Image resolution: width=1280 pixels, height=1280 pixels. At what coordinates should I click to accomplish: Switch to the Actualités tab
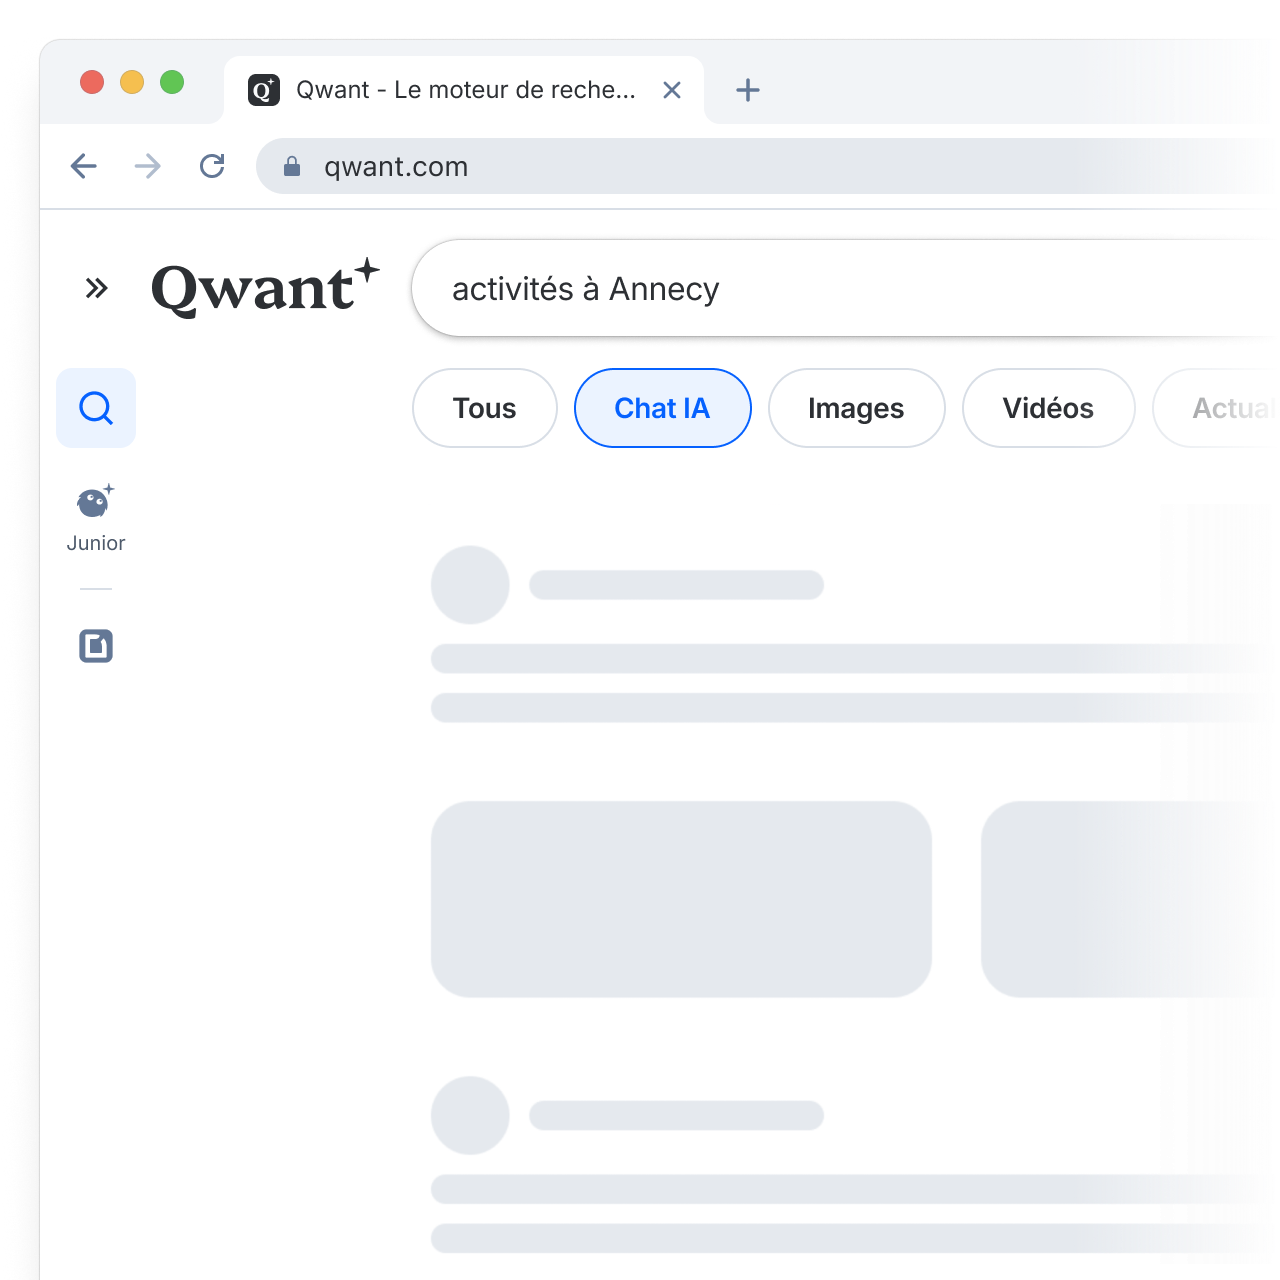1230,408
